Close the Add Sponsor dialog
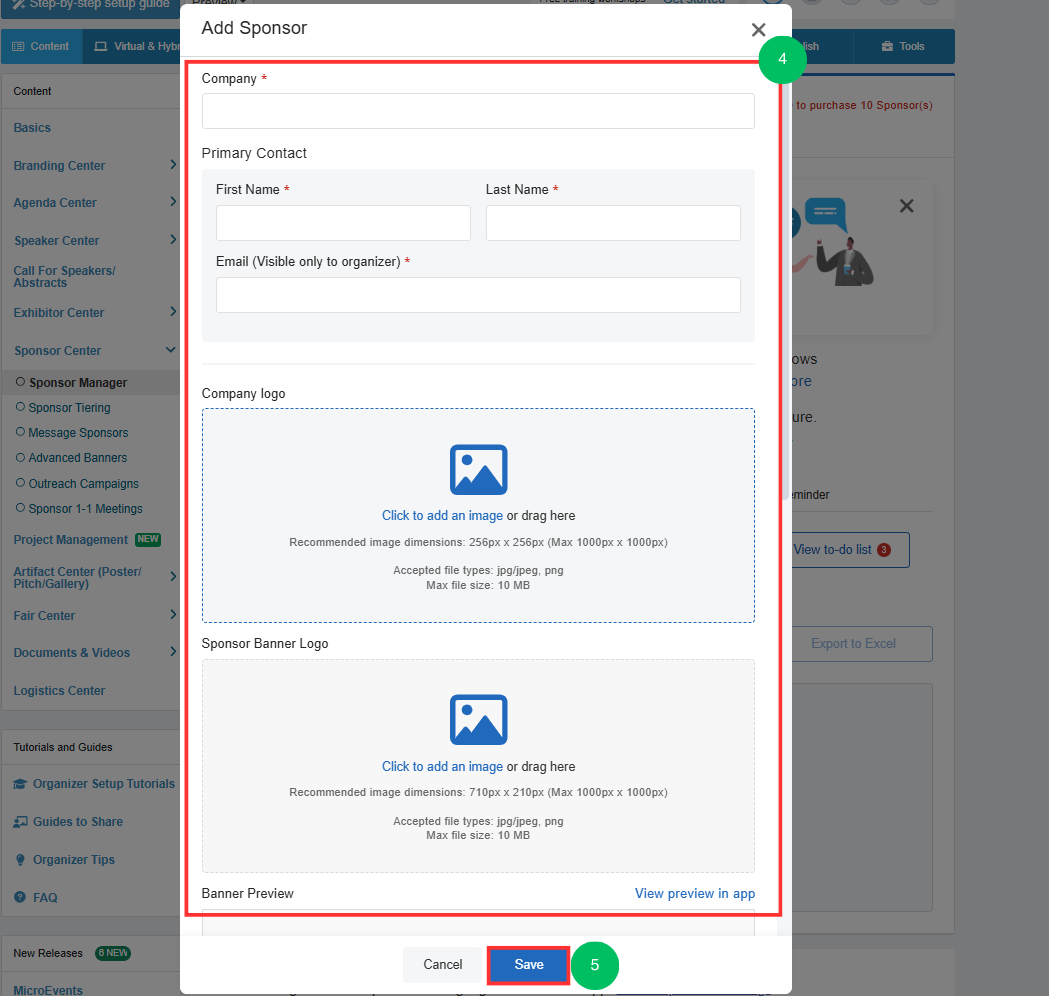Image resolution: width=1049 pixels, height=996 pixels. 758,29
